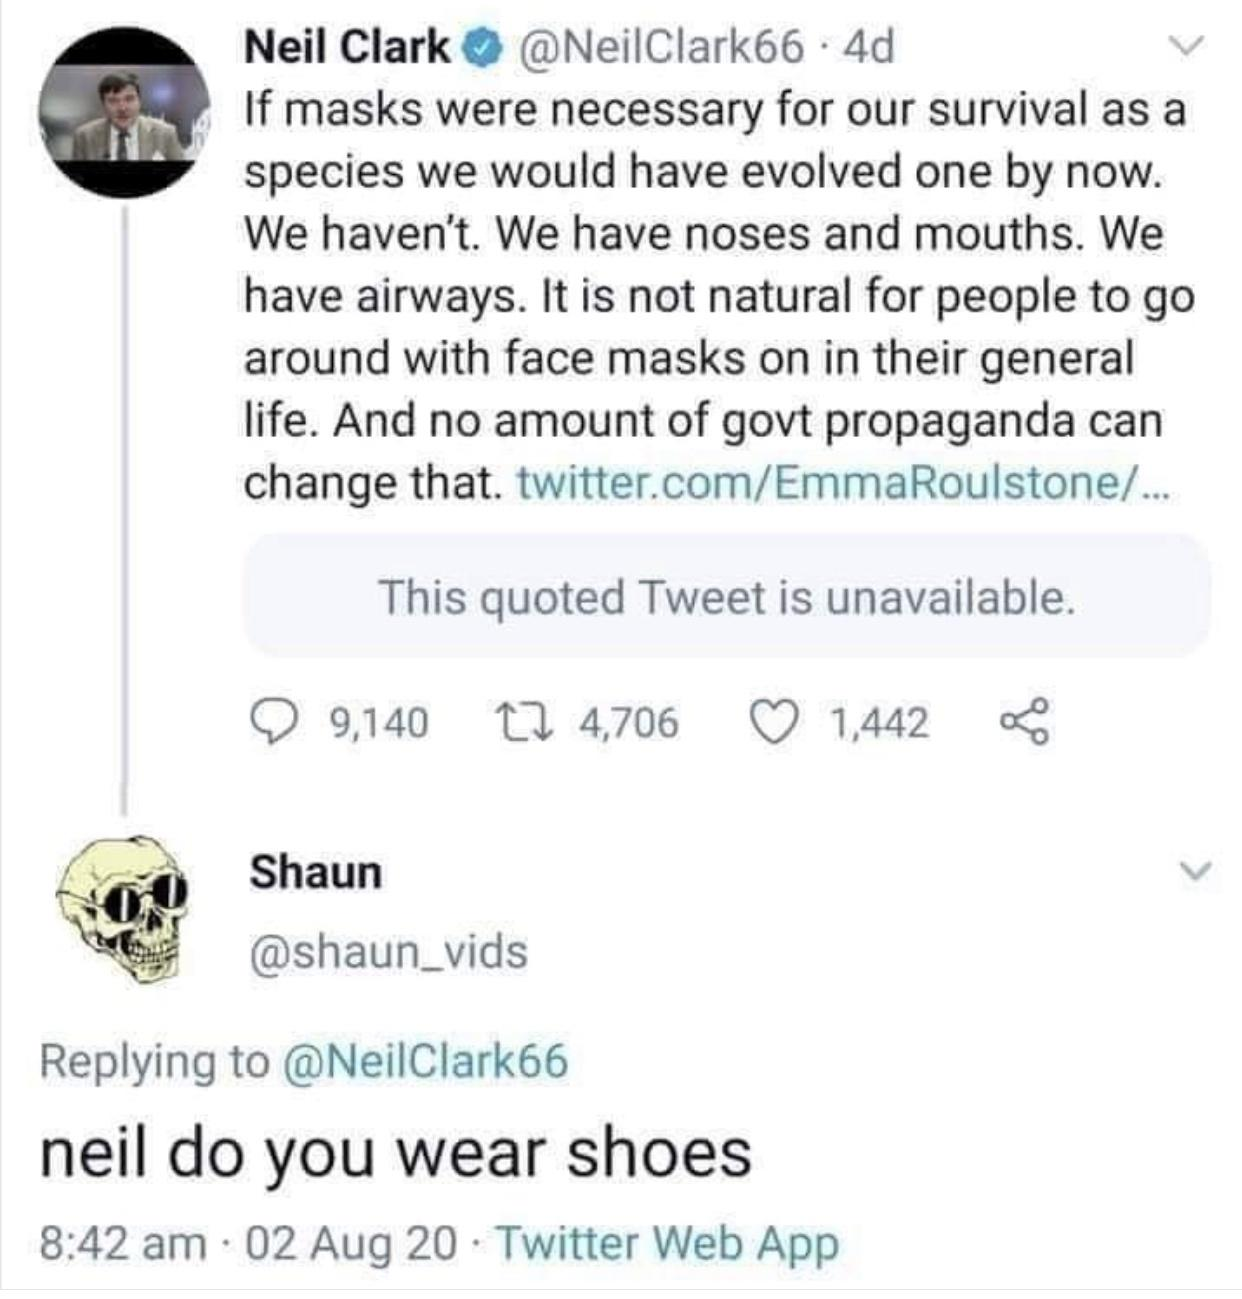Screen dimensions: 1242x1299
Task: Click the @NeilClark66 handle in tweet header
Action: (x=657, y=47)
